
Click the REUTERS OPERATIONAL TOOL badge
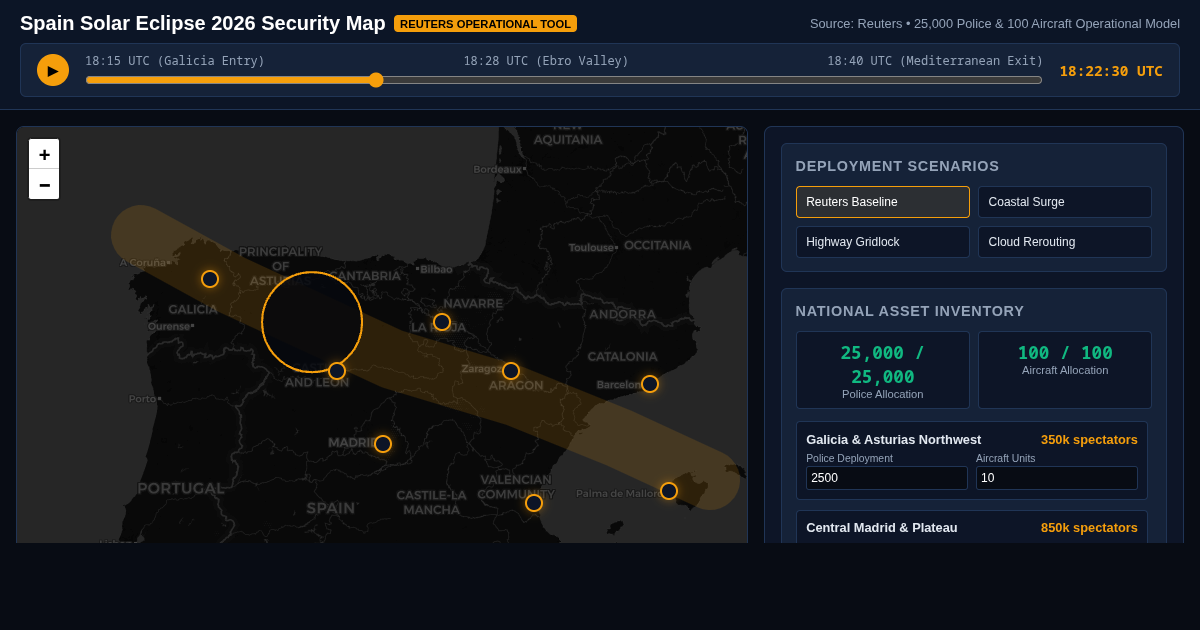point(485,24)
